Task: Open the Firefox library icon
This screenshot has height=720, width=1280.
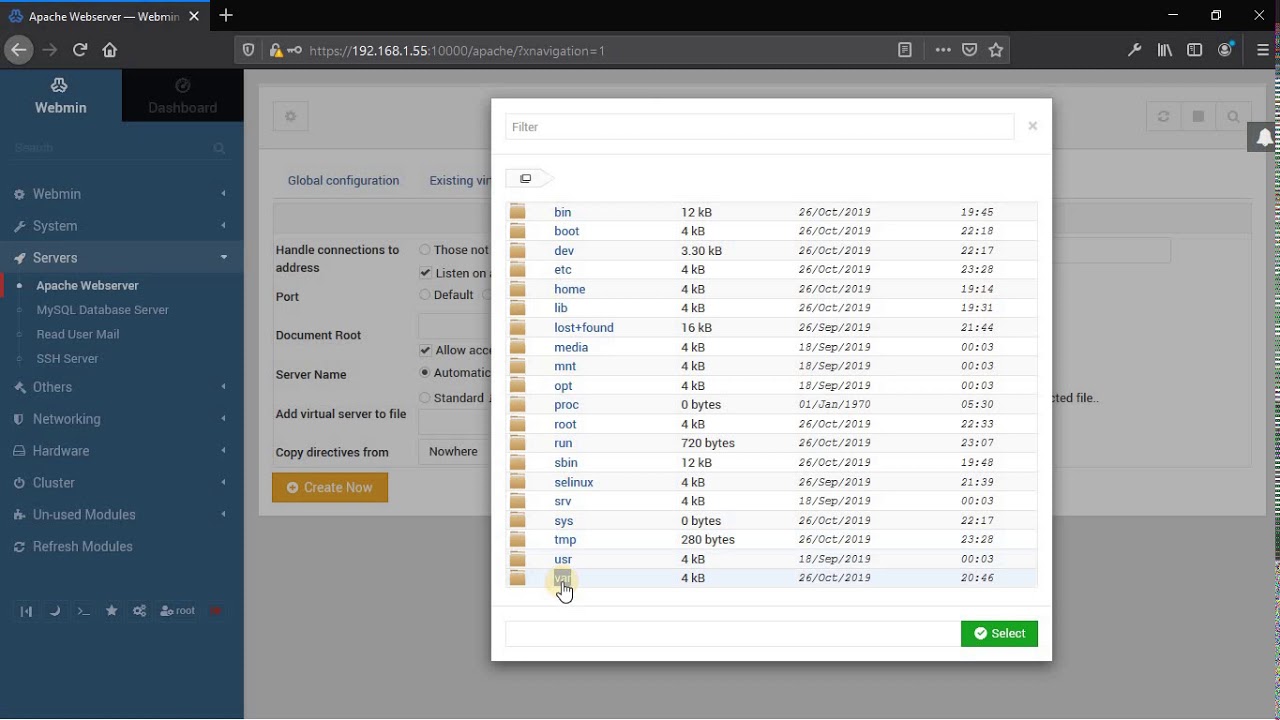Action: click(x=1165, y=50)
